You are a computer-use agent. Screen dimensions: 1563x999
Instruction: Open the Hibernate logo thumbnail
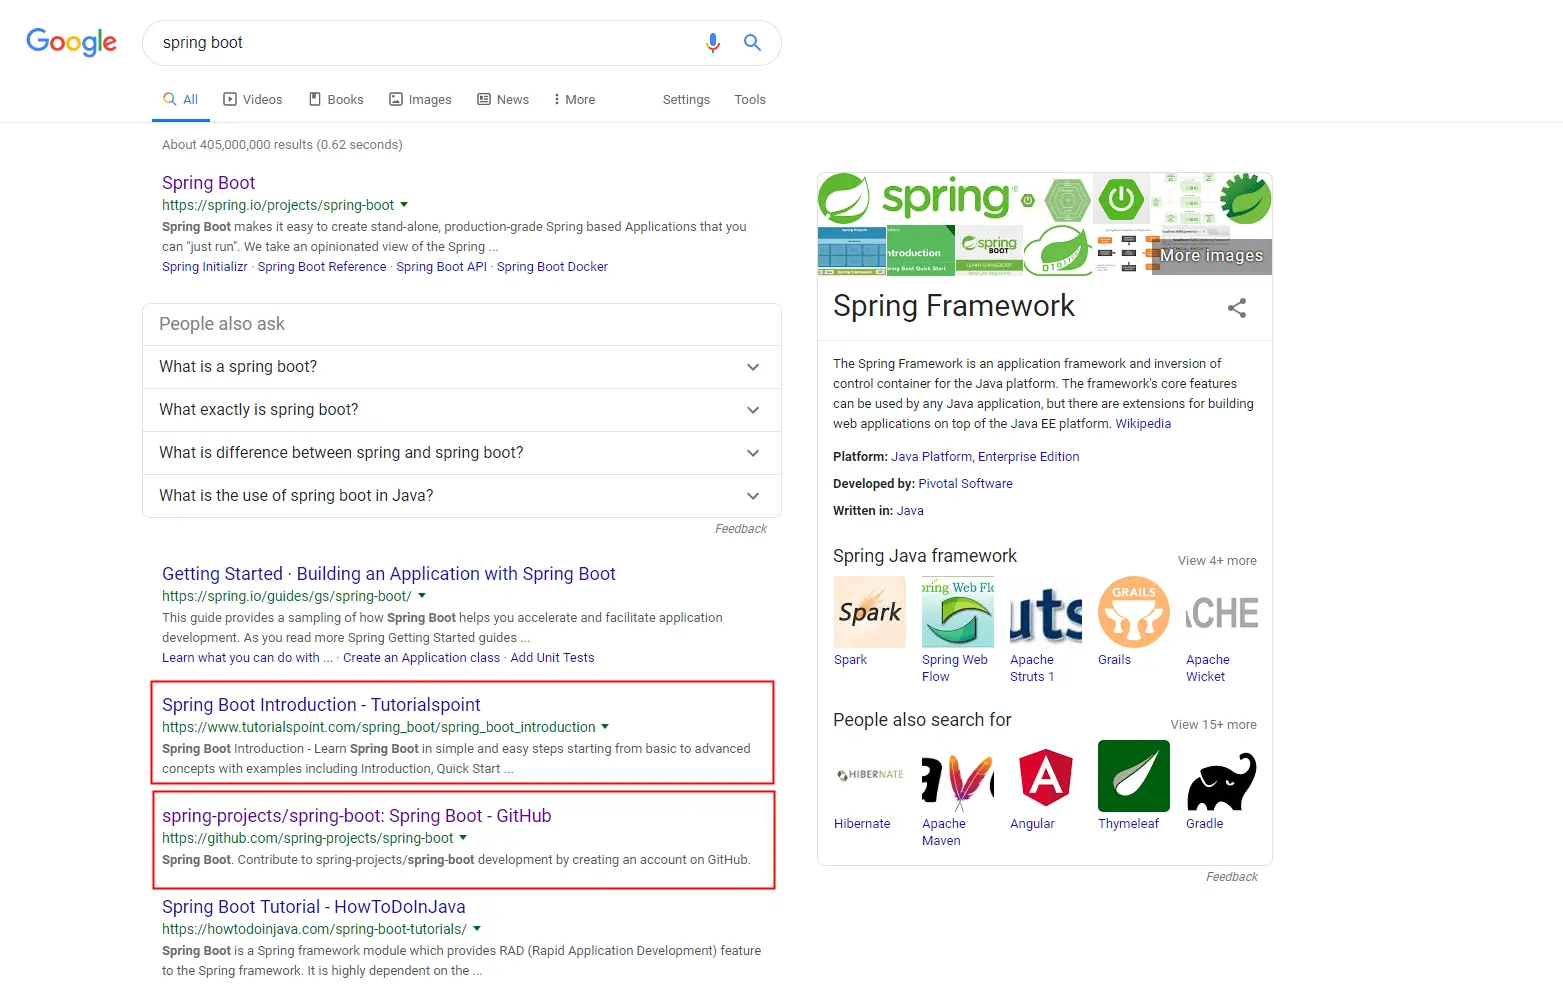(870, 776)
